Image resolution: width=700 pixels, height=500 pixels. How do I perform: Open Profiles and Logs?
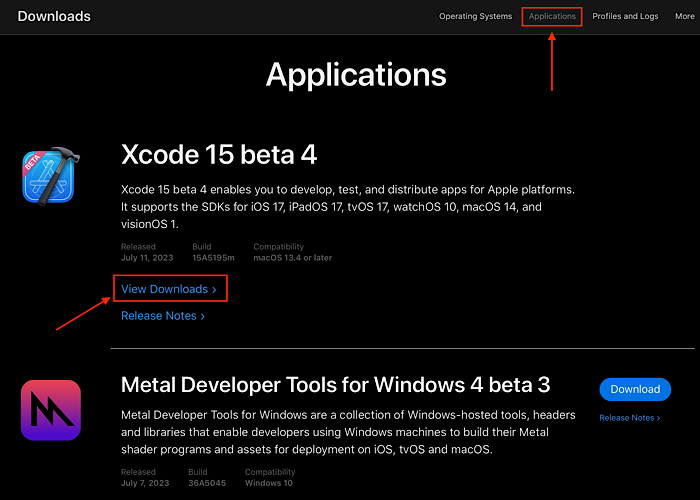coord(625,16)
